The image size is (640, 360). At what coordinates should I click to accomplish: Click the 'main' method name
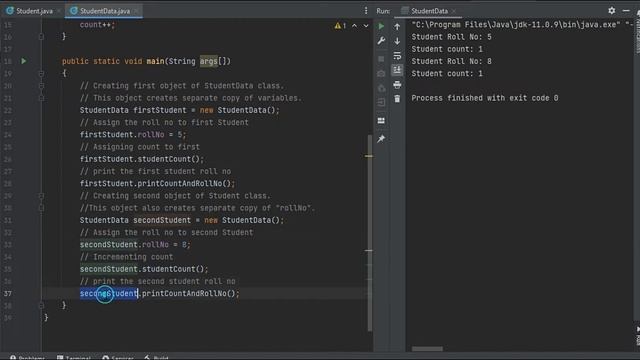pos(155,61)
